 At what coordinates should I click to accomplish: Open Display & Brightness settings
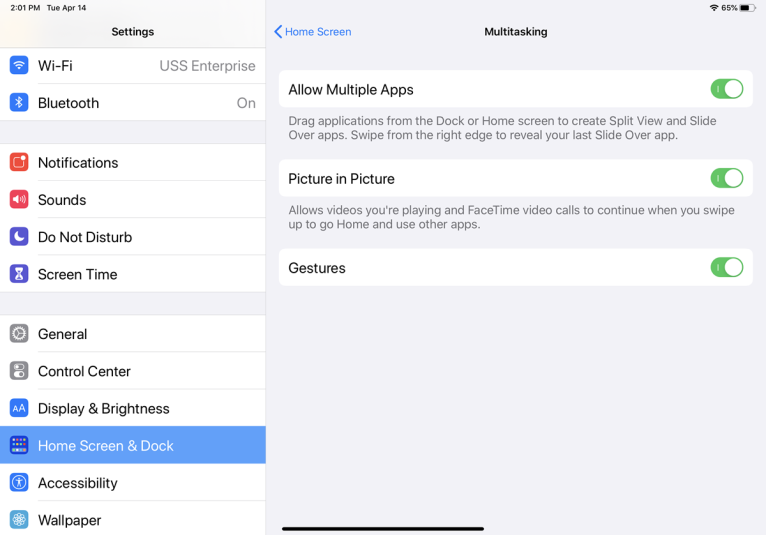pos(133,408)
